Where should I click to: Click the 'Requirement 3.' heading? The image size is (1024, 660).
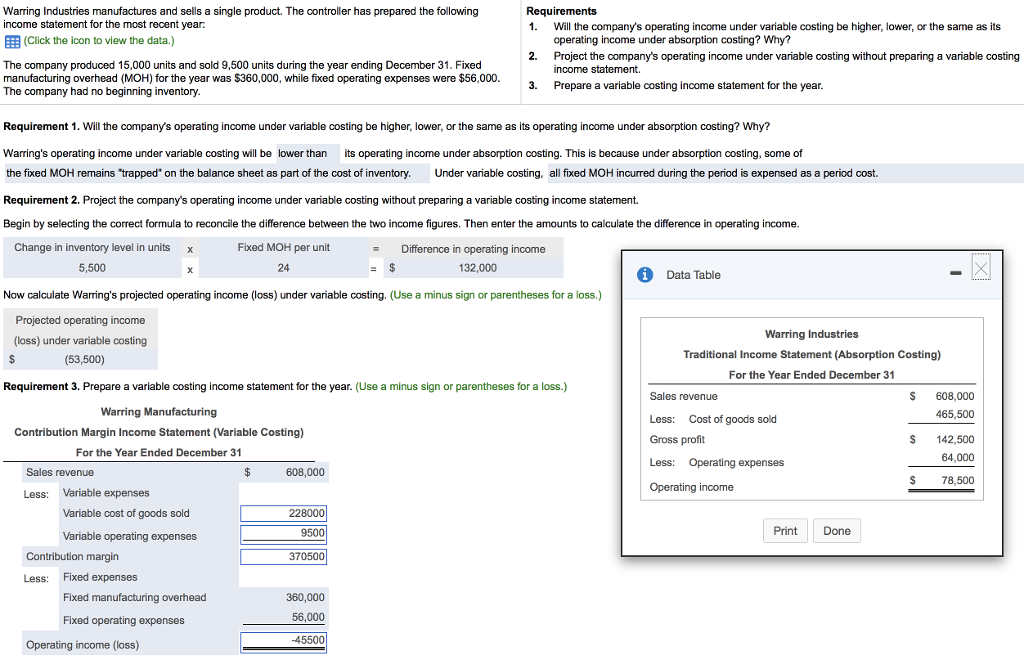point(42,386)
